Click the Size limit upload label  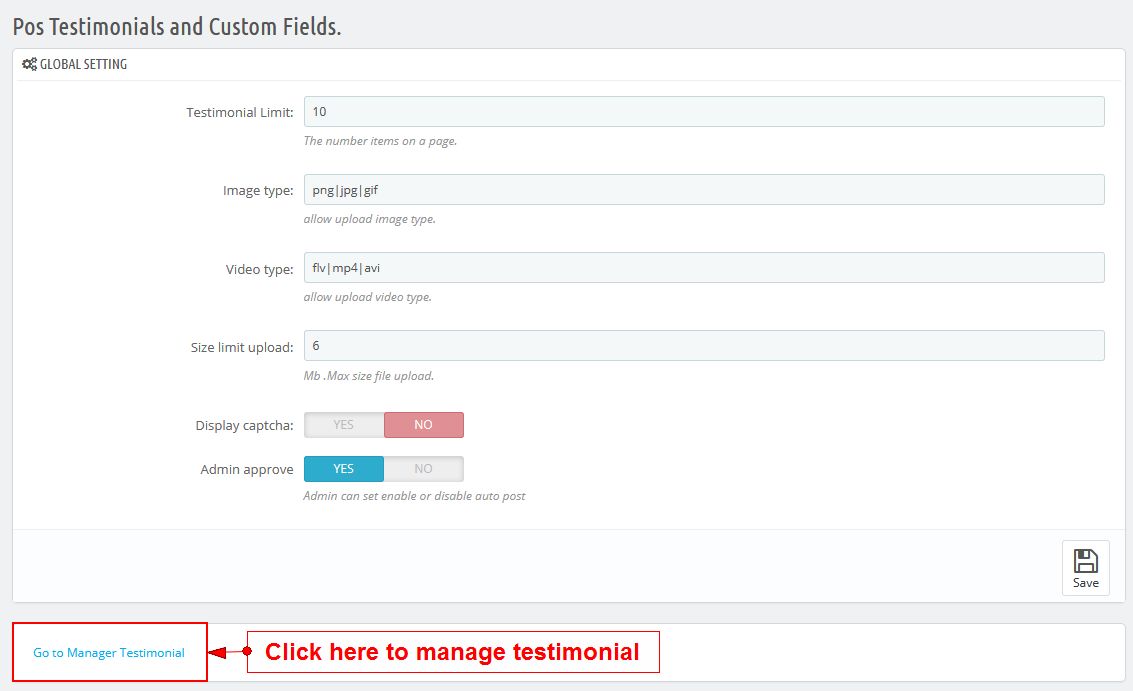tap(242, 348)
